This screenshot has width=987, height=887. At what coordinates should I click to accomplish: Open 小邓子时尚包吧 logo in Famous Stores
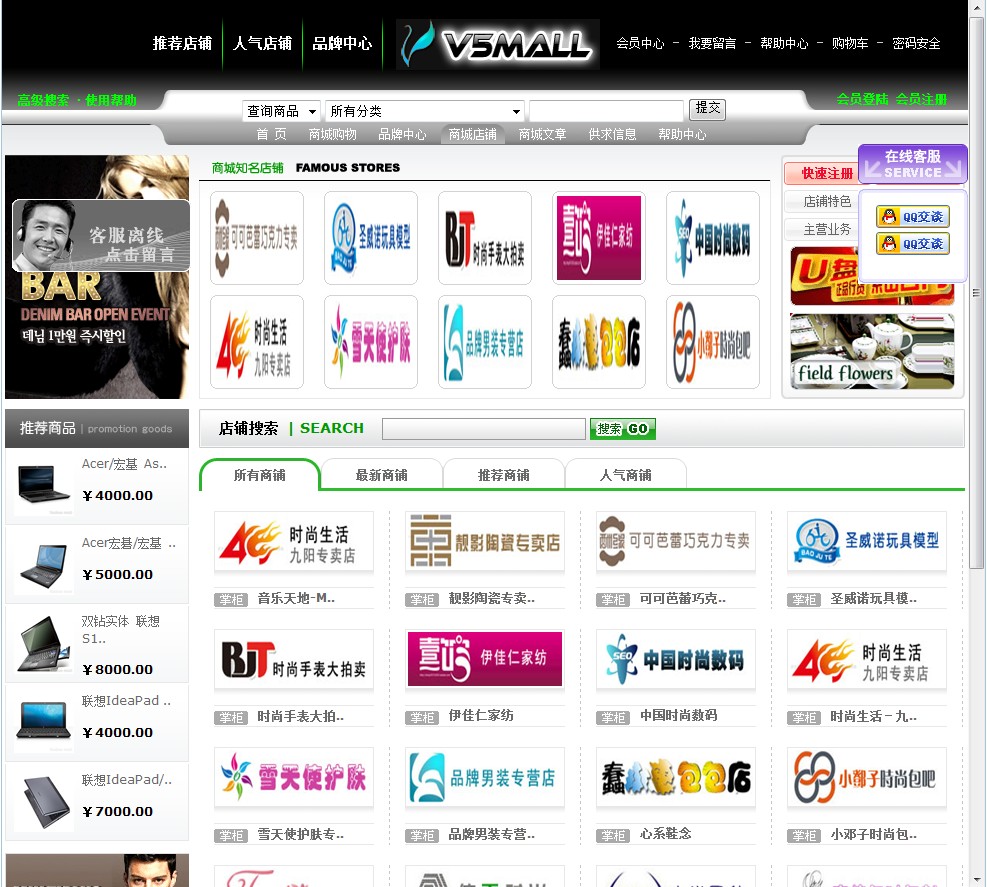pos(713,342)
